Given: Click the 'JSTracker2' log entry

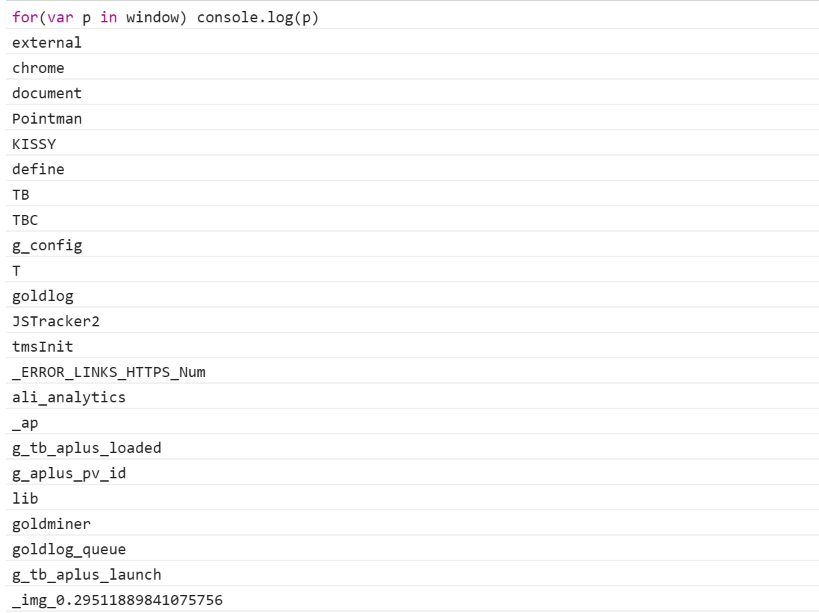Looking at the screenshot, I should coord(412,321).
